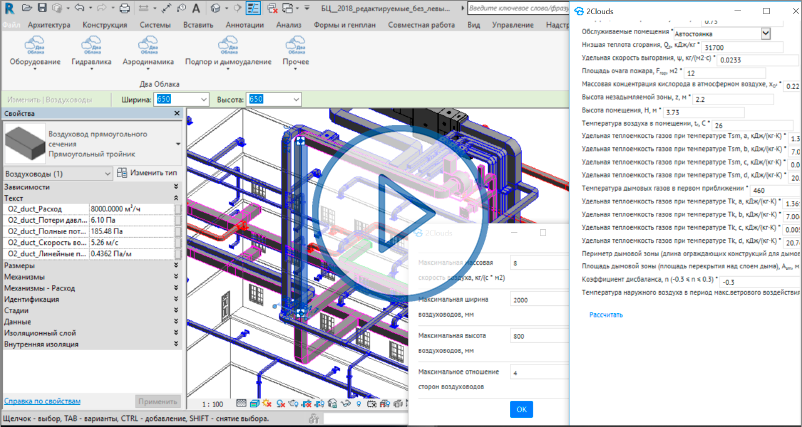This screenshot has width=802, height=427.
Task: Click the Close Hidden Windows icon
Action: click(272, 8)
